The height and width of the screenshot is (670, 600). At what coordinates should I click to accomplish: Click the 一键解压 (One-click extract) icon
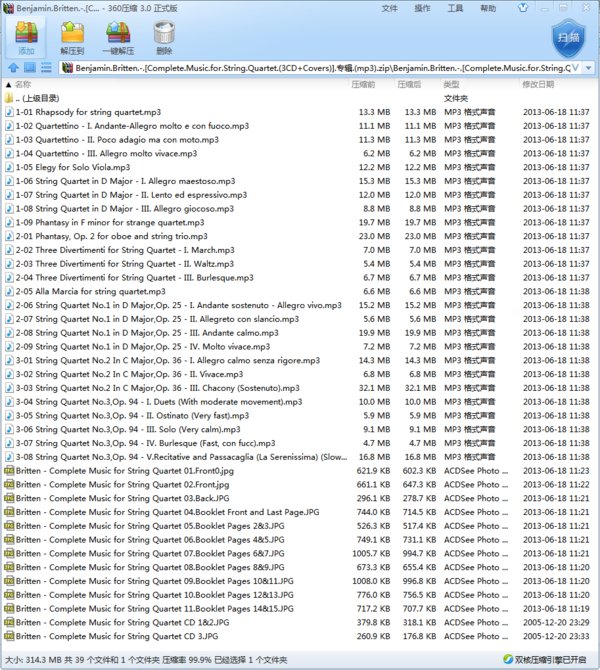pos(118,38)
